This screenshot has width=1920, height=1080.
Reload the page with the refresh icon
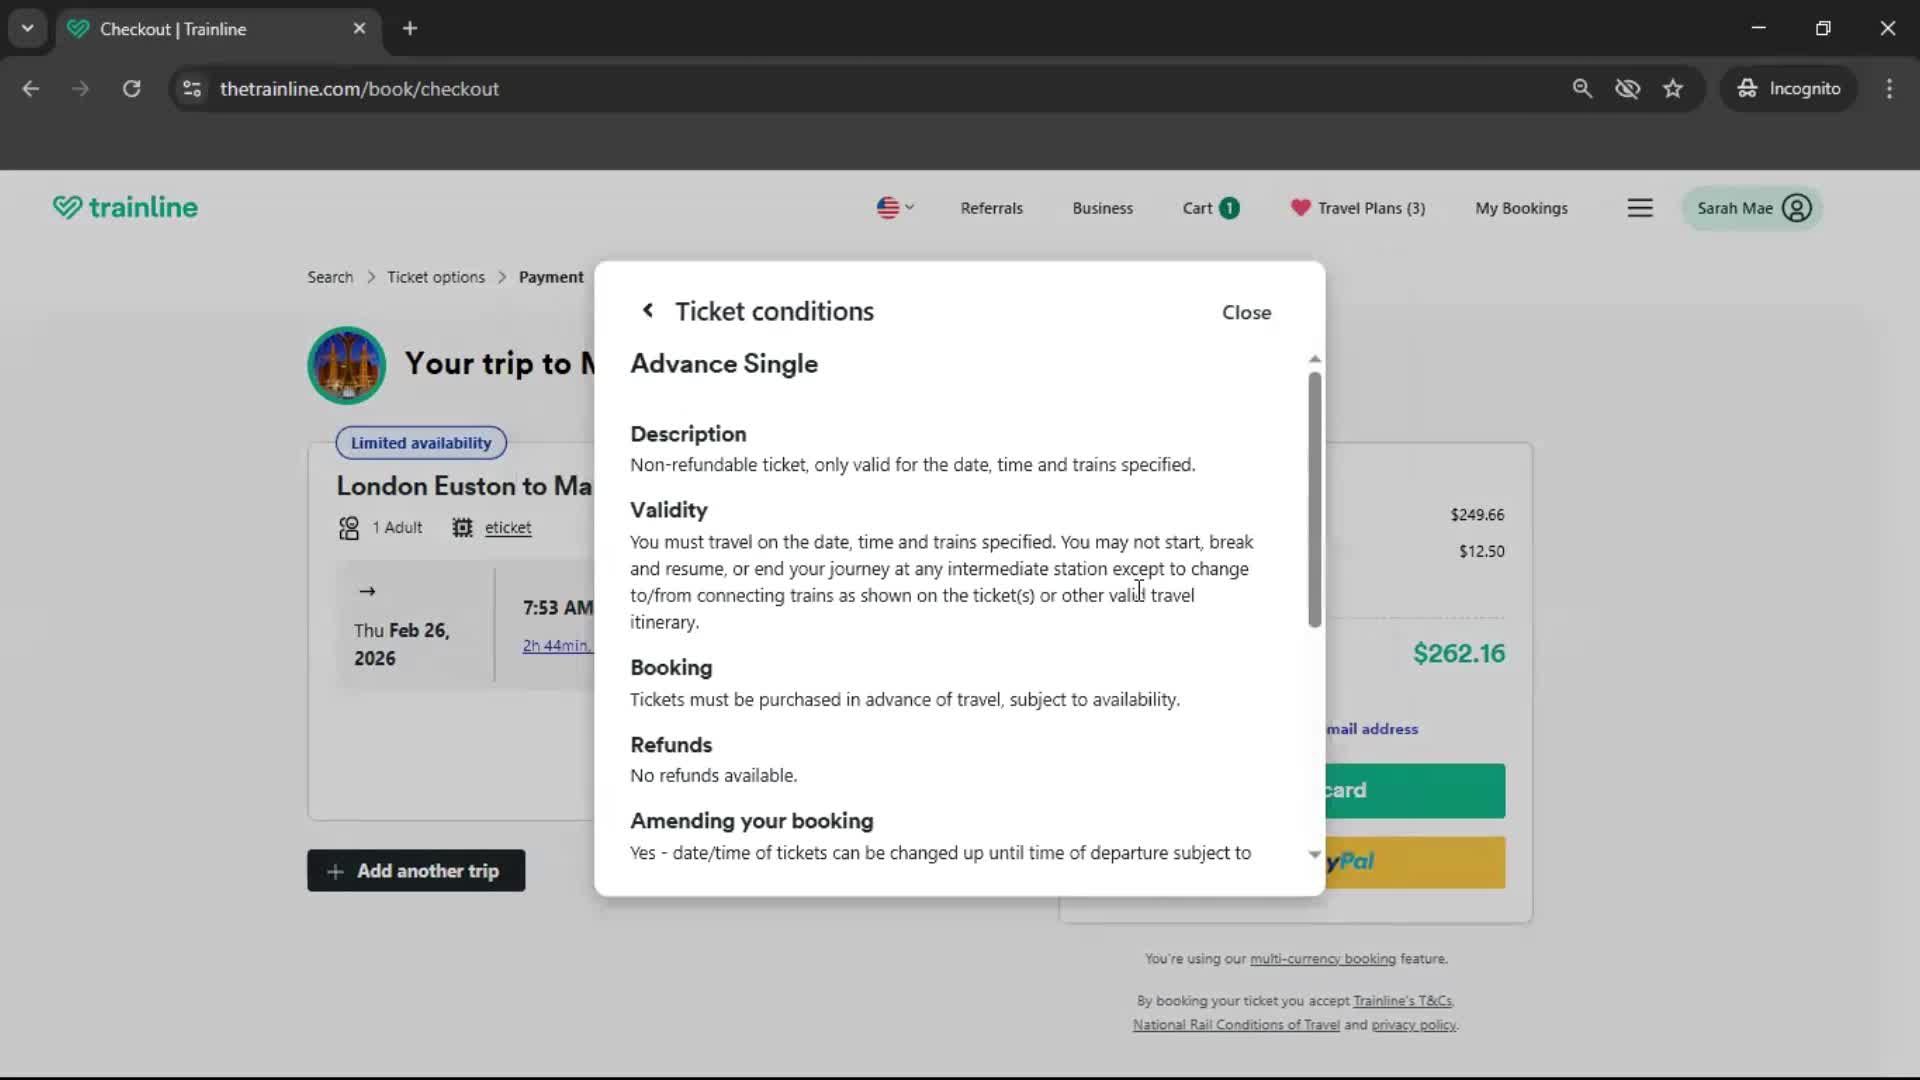131,88
